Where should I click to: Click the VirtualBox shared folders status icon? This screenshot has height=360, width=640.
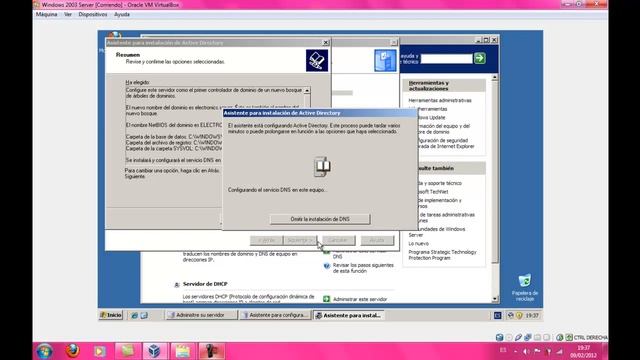(x=537, y=337)
